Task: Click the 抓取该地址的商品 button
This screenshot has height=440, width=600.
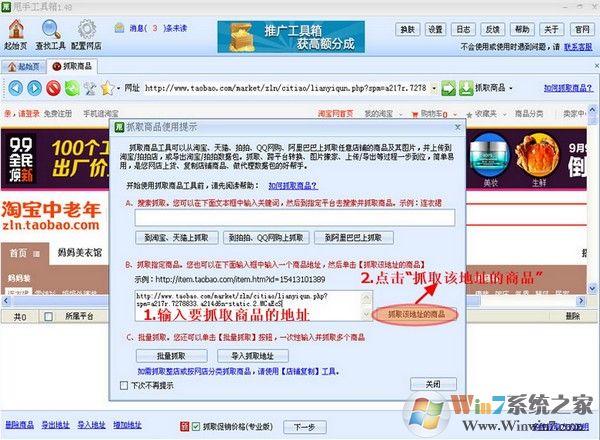Action: tap(416, 315)
